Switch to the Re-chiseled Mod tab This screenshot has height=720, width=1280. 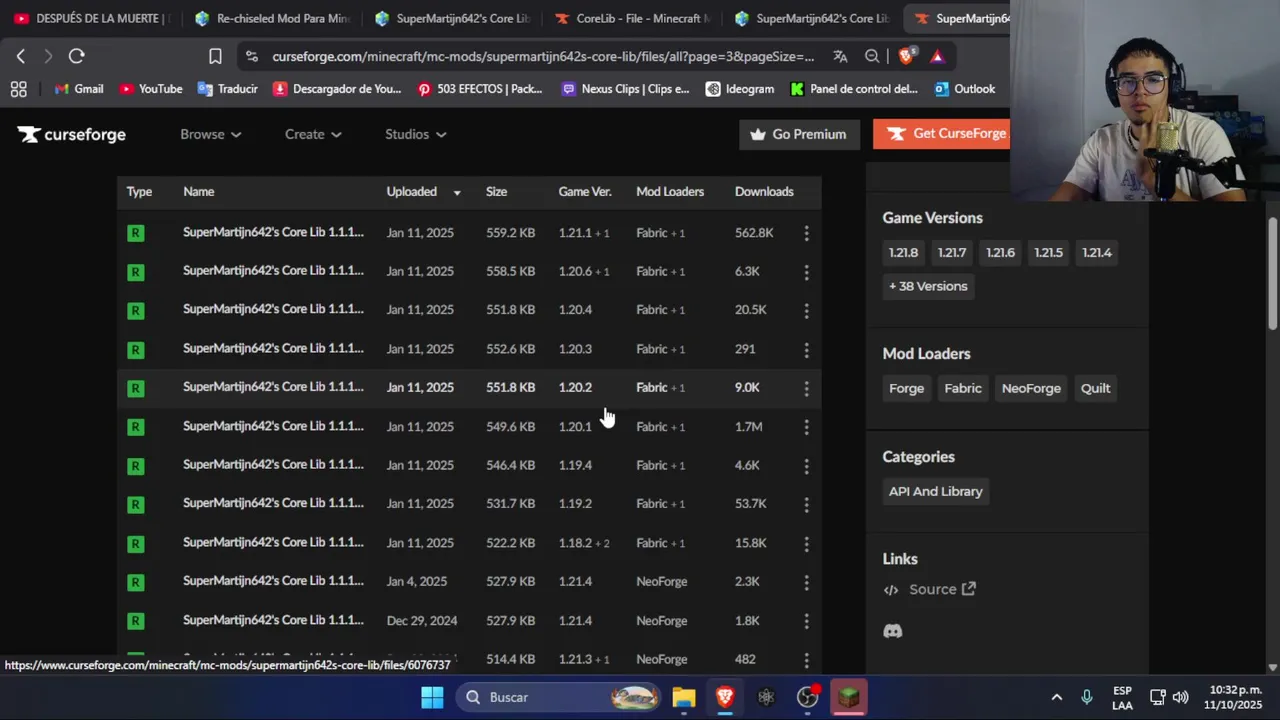(272, 18)
